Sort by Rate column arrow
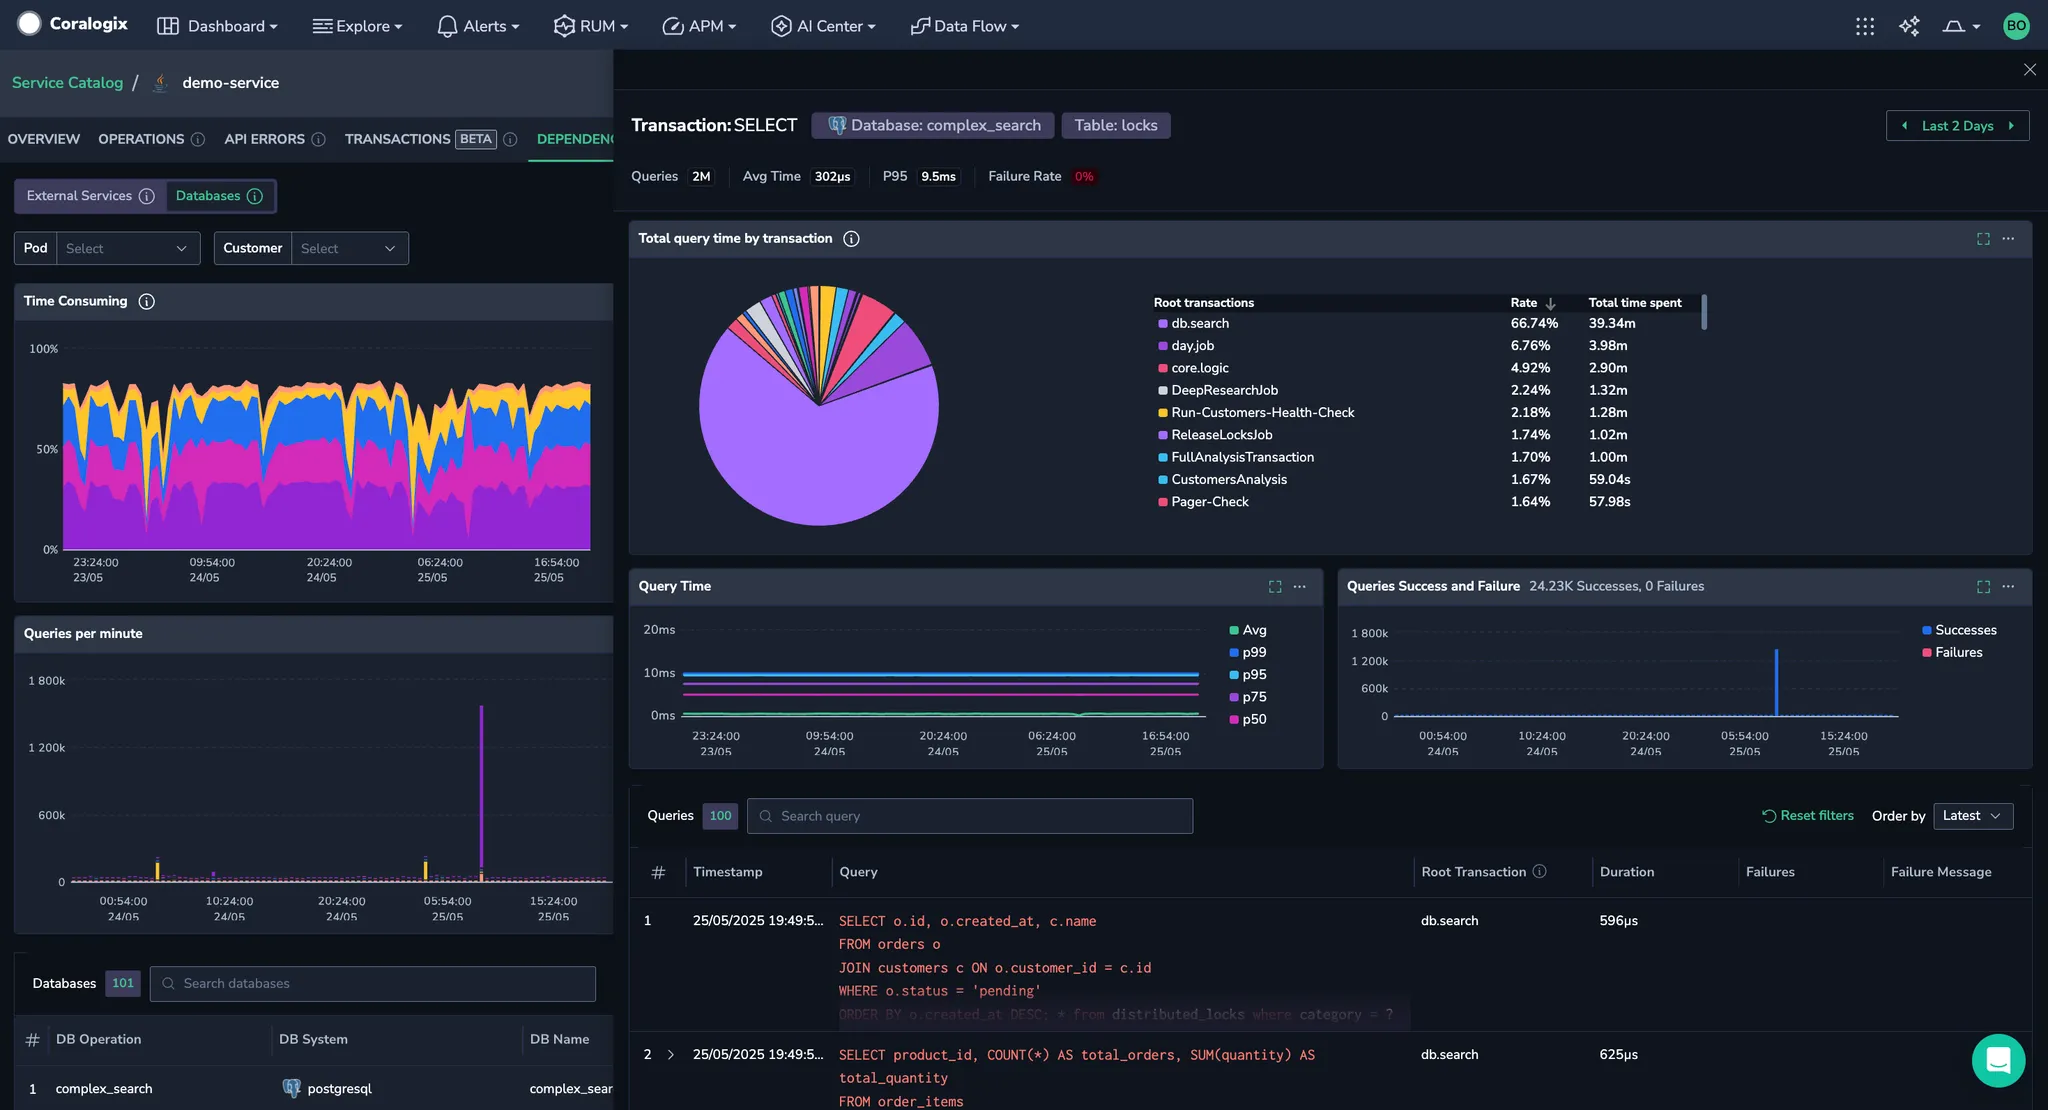Screen dimensions: 2048x1110 1550,303
